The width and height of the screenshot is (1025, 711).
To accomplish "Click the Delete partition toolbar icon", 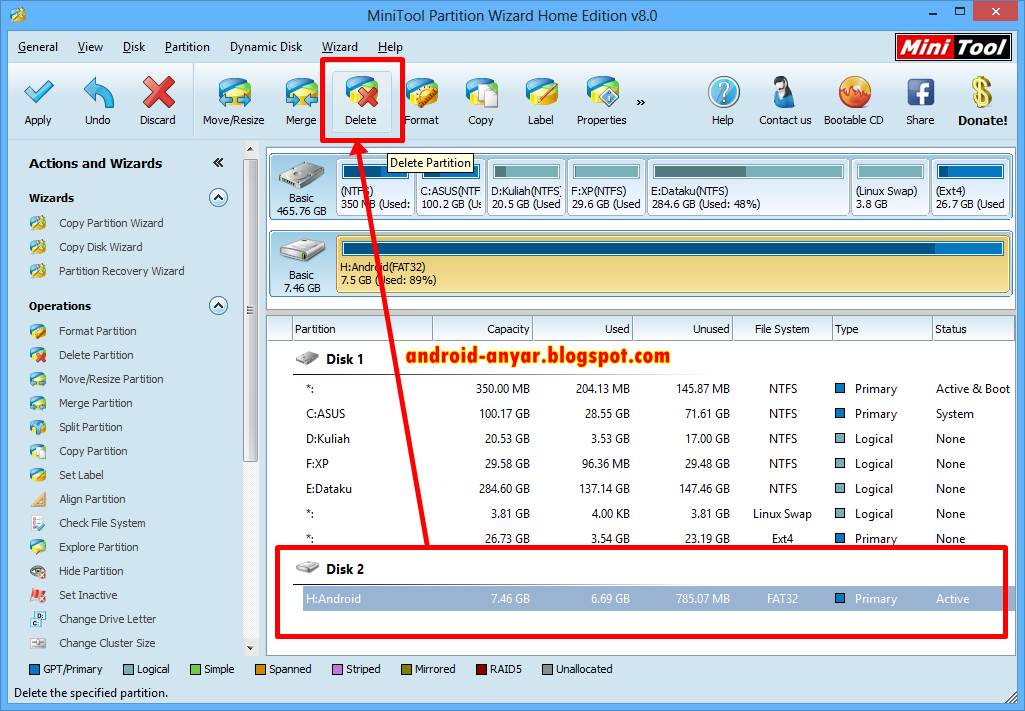I will 361,92.
